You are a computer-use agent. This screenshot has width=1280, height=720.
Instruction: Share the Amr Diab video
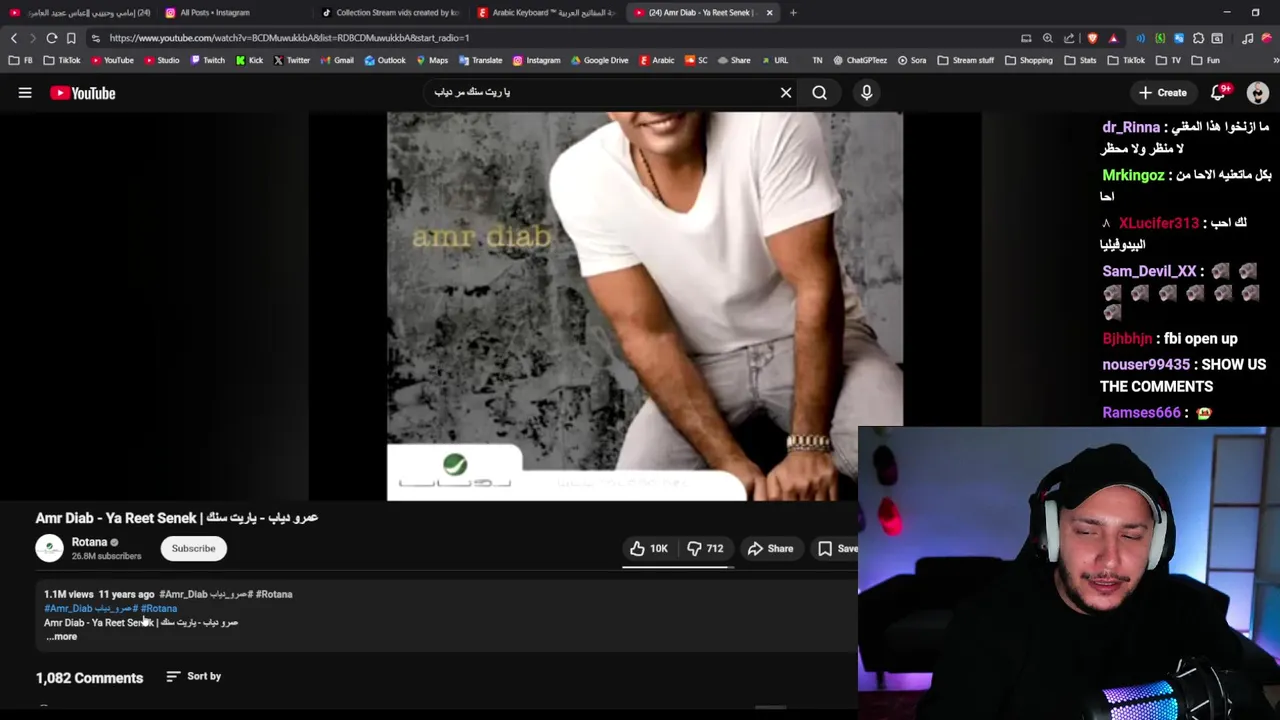coord(770,548)
